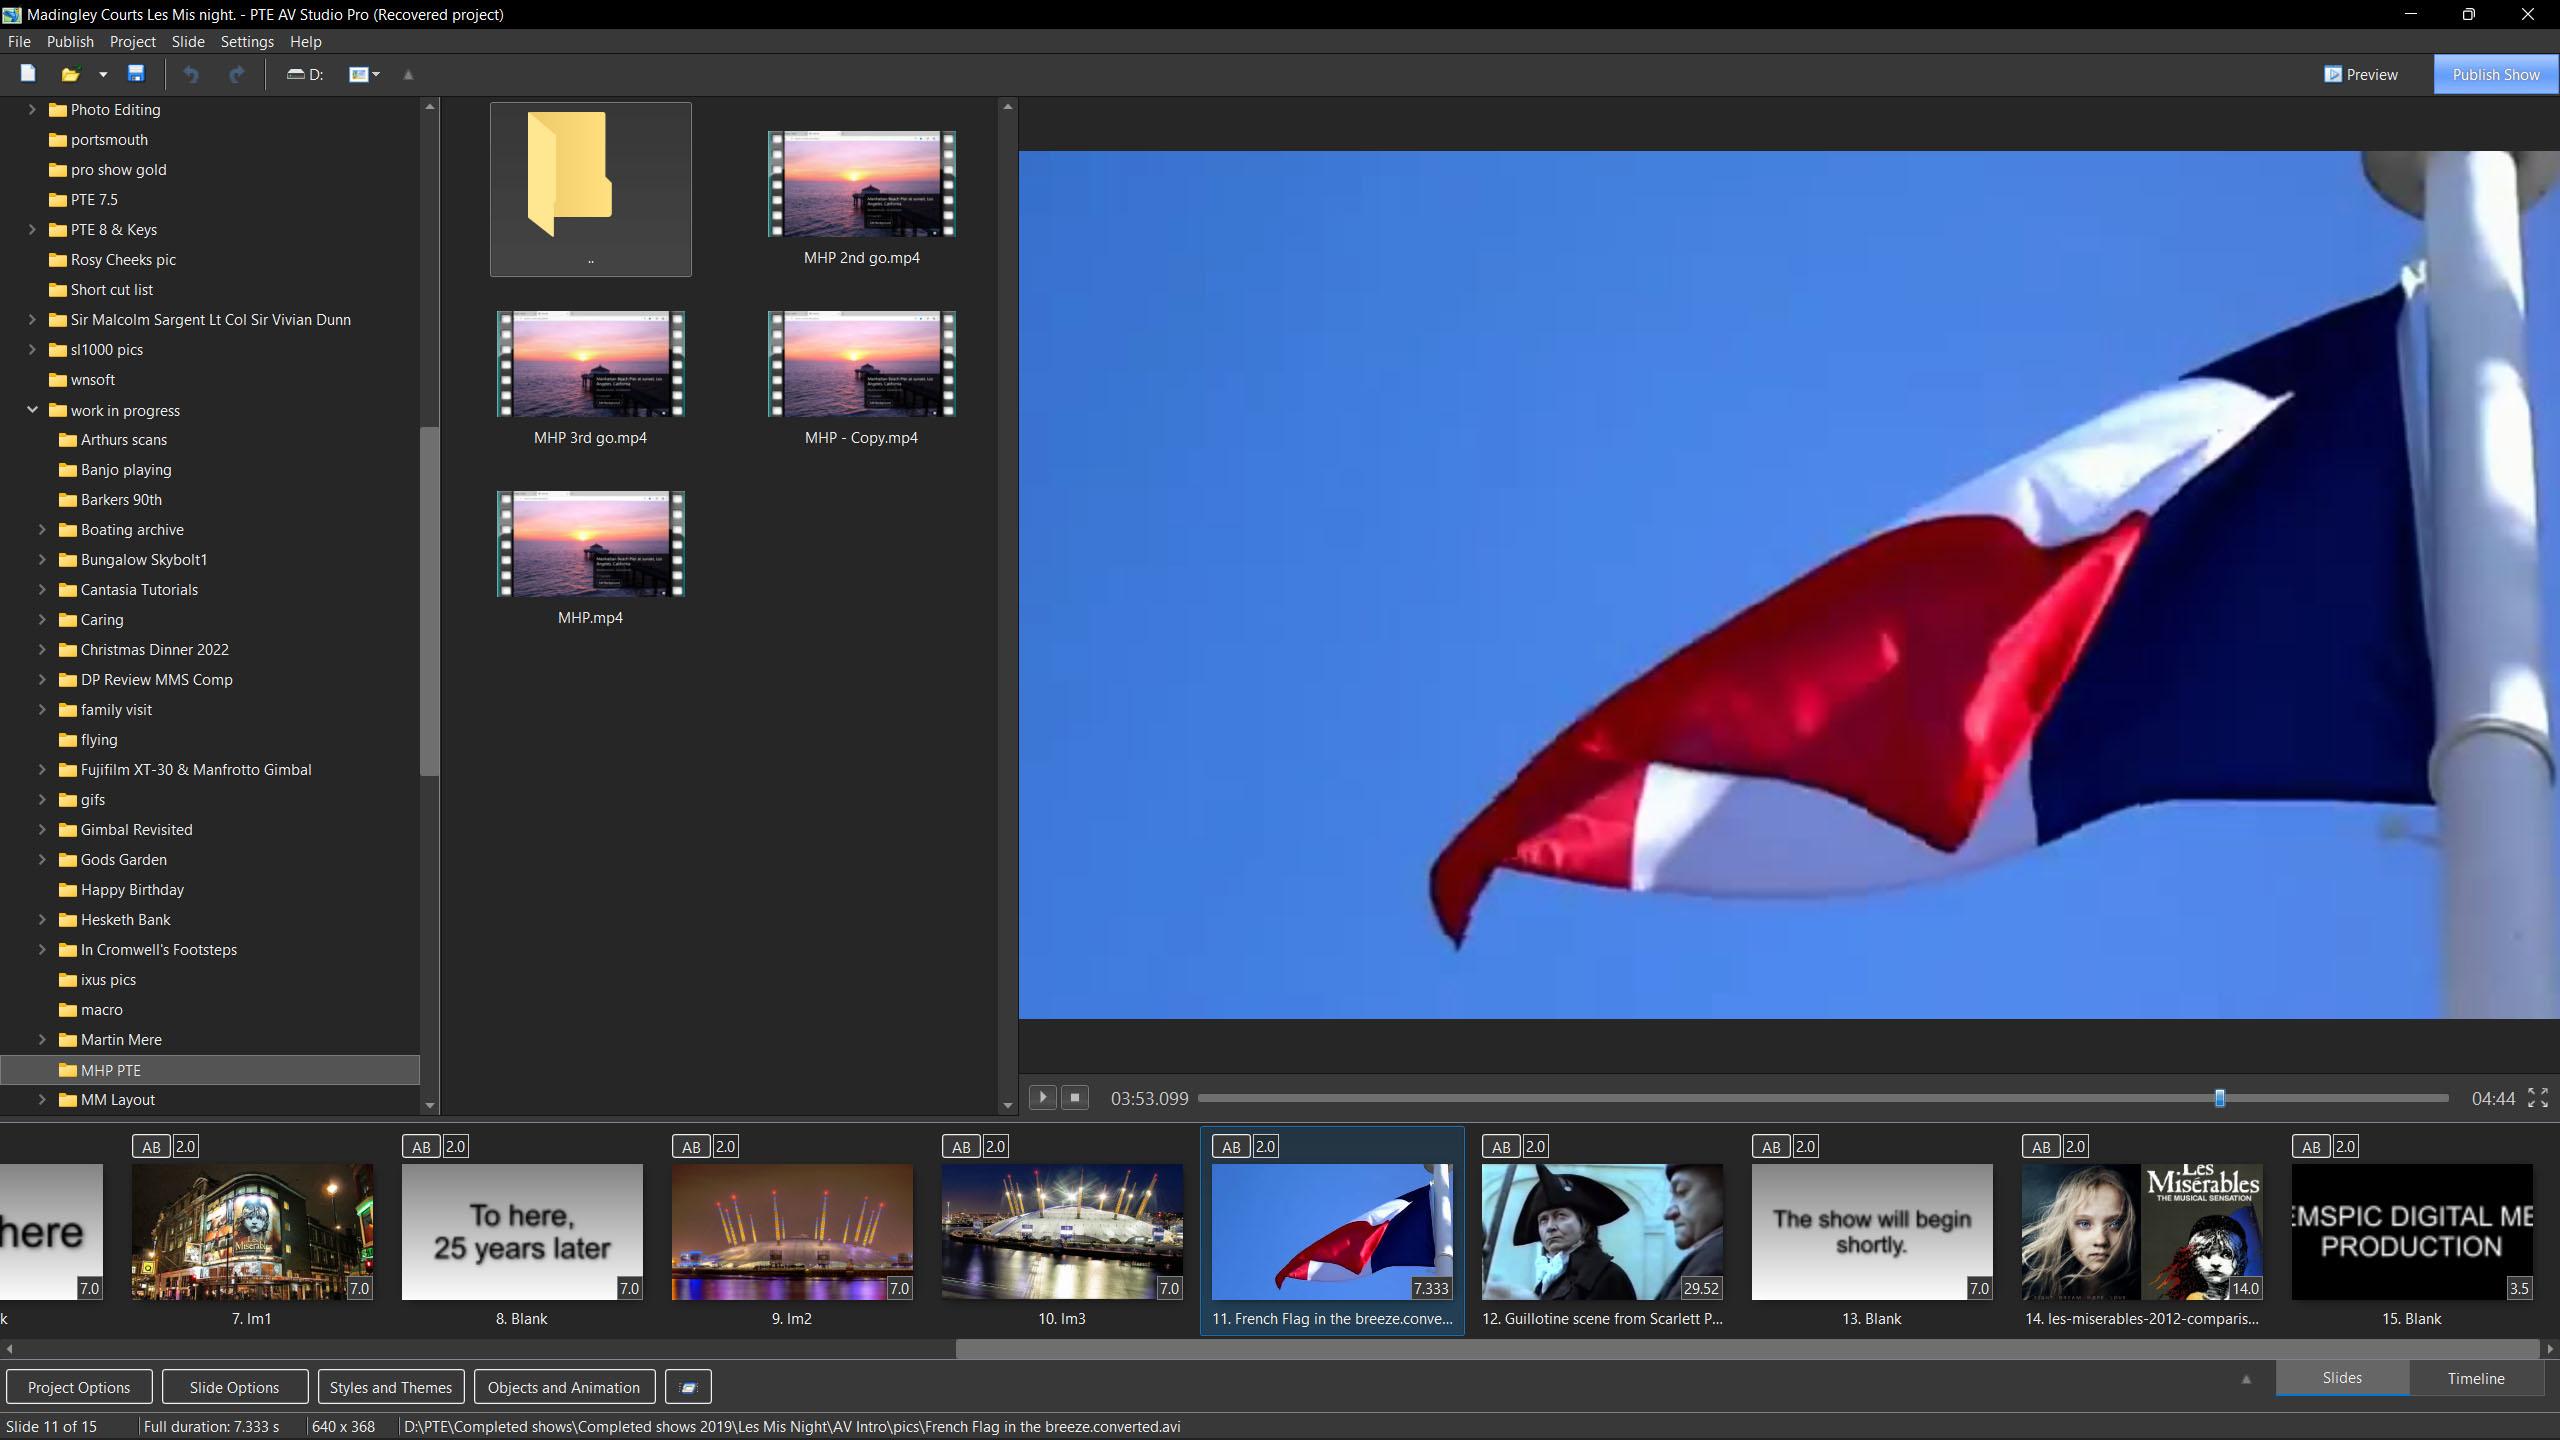2560x1440 pixels.
Task: Play the slideshow preview
Action: click(1042, 1097)
